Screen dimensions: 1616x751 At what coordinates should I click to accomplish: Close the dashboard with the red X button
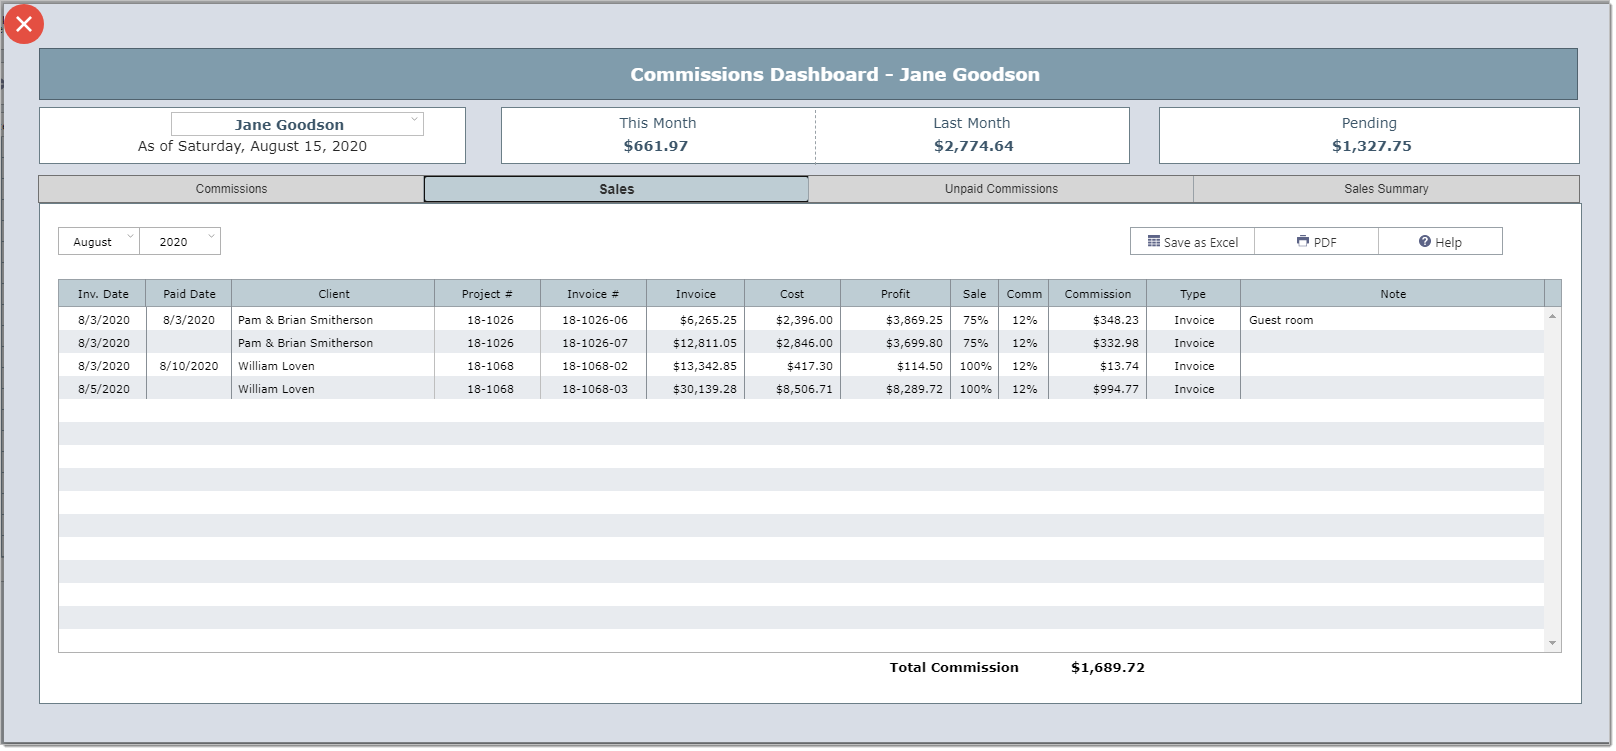24,24
